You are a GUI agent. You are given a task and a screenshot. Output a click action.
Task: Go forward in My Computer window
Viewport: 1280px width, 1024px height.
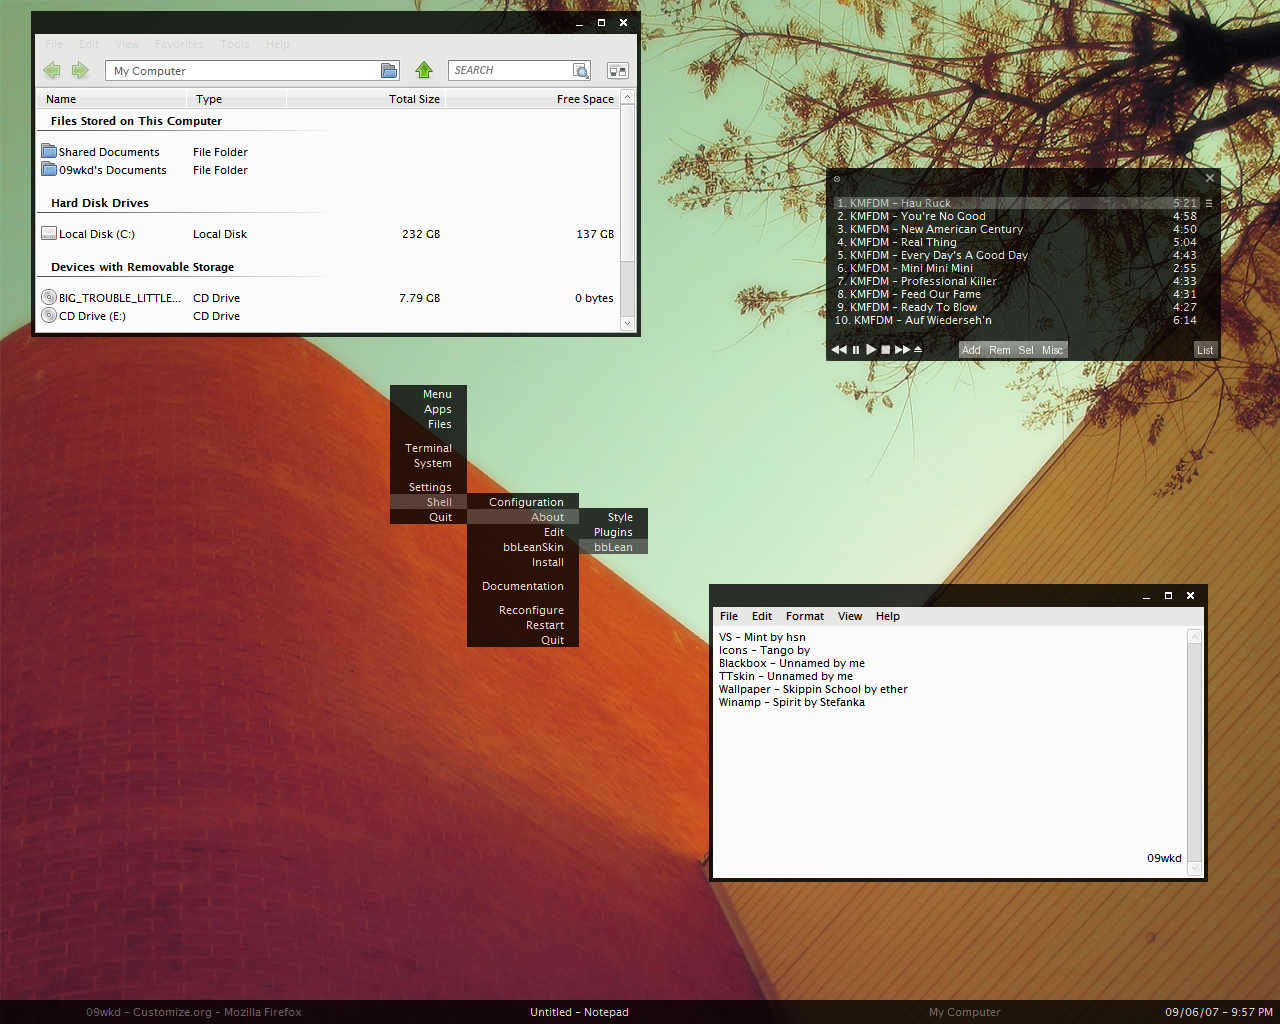pos(80,70)
